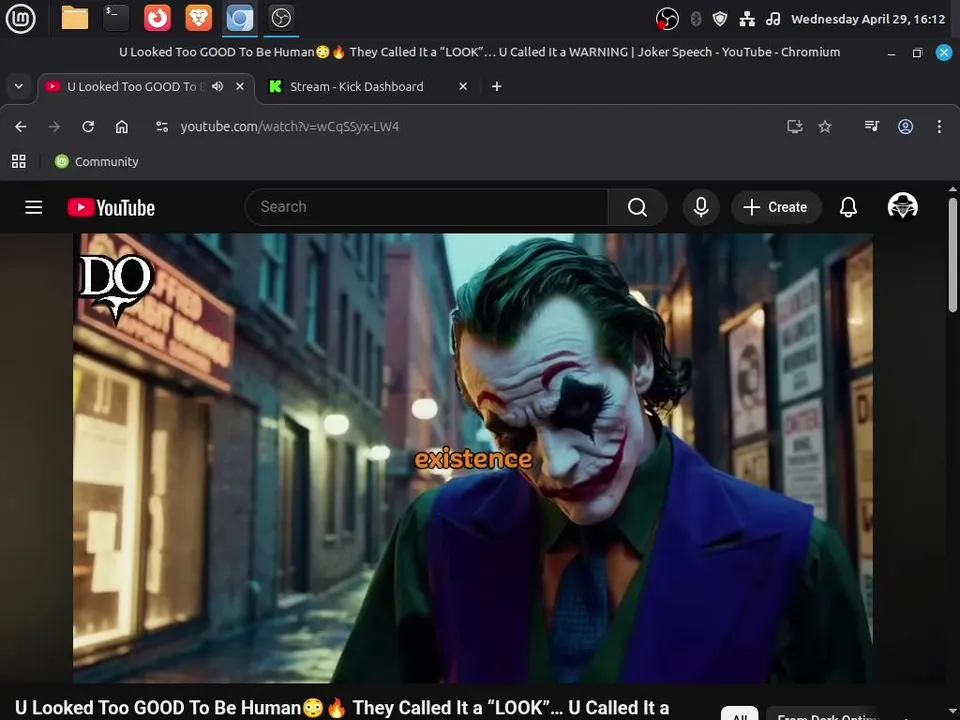Launch Brave browser from the panel
Viewport: 960px width, 720px height.
[x=198, y=18]
